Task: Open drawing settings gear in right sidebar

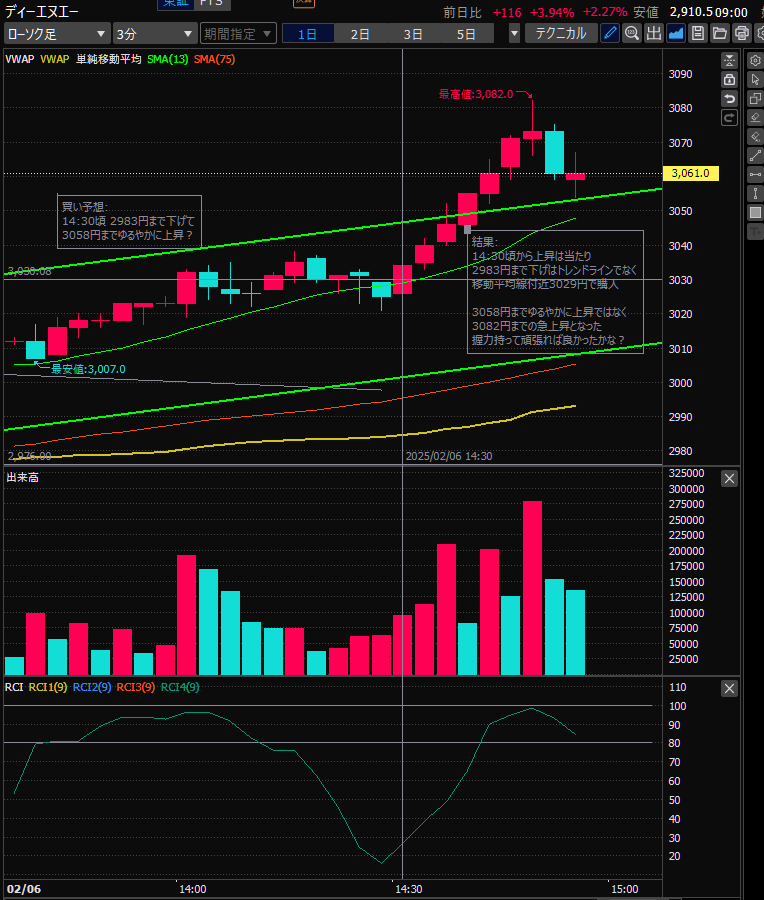Action: point(755,60)
